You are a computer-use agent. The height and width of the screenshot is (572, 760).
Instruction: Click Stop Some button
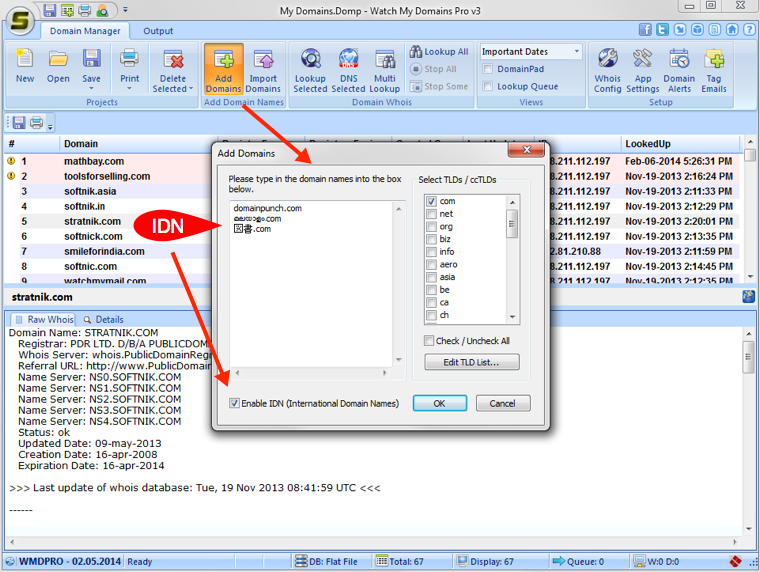click(x=439, y=86)
